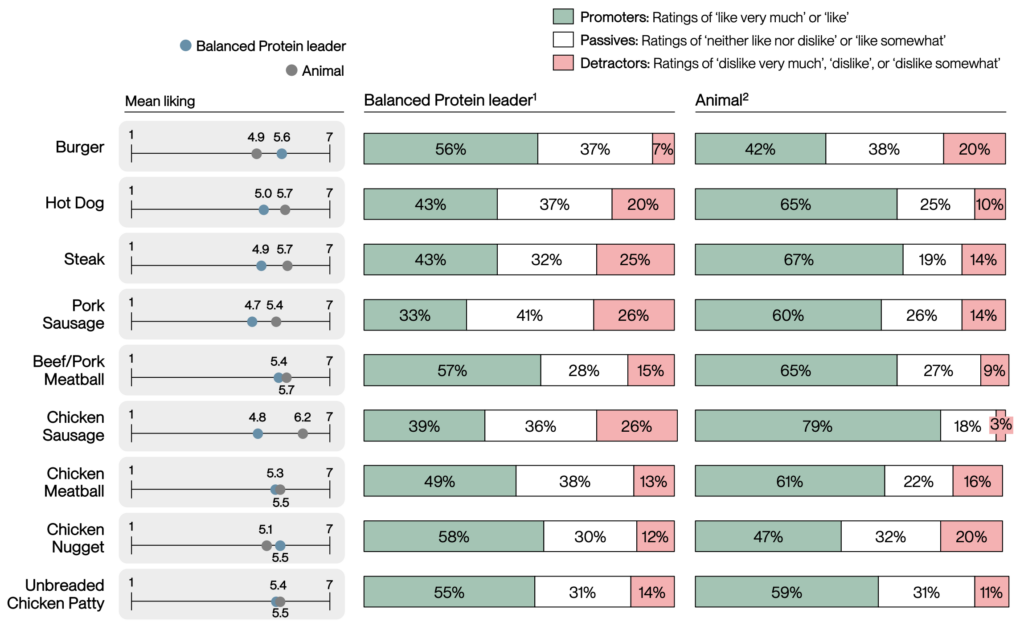The height and width of the screenshot is (630, 1024).
Task: Click the 56% Burger promoters bar segment
Action: point(451,149)
